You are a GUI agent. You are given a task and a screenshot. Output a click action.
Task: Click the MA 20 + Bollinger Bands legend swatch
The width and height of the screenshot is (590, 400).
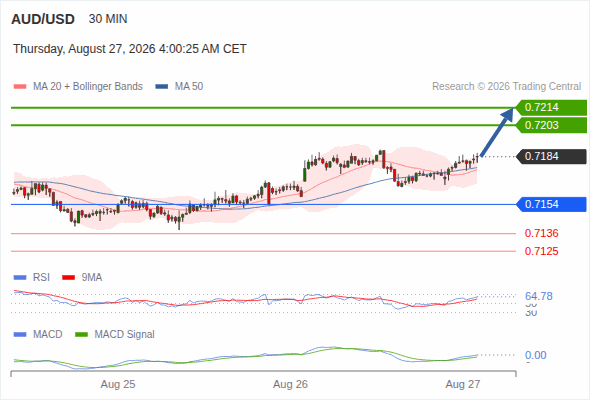pyautogui.click(x=20, y=87)
